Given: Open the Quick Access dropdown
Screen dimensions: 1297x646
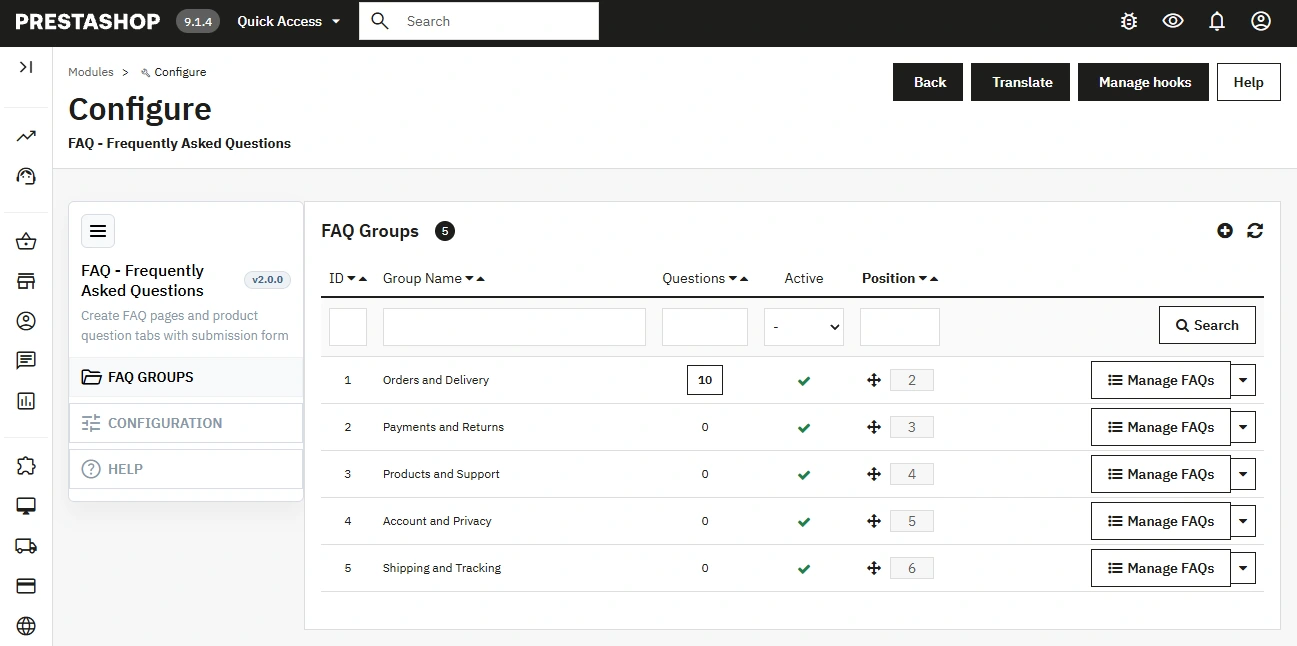Looking at the screenshot, I should pyautogui.click(x=288, y=21).
